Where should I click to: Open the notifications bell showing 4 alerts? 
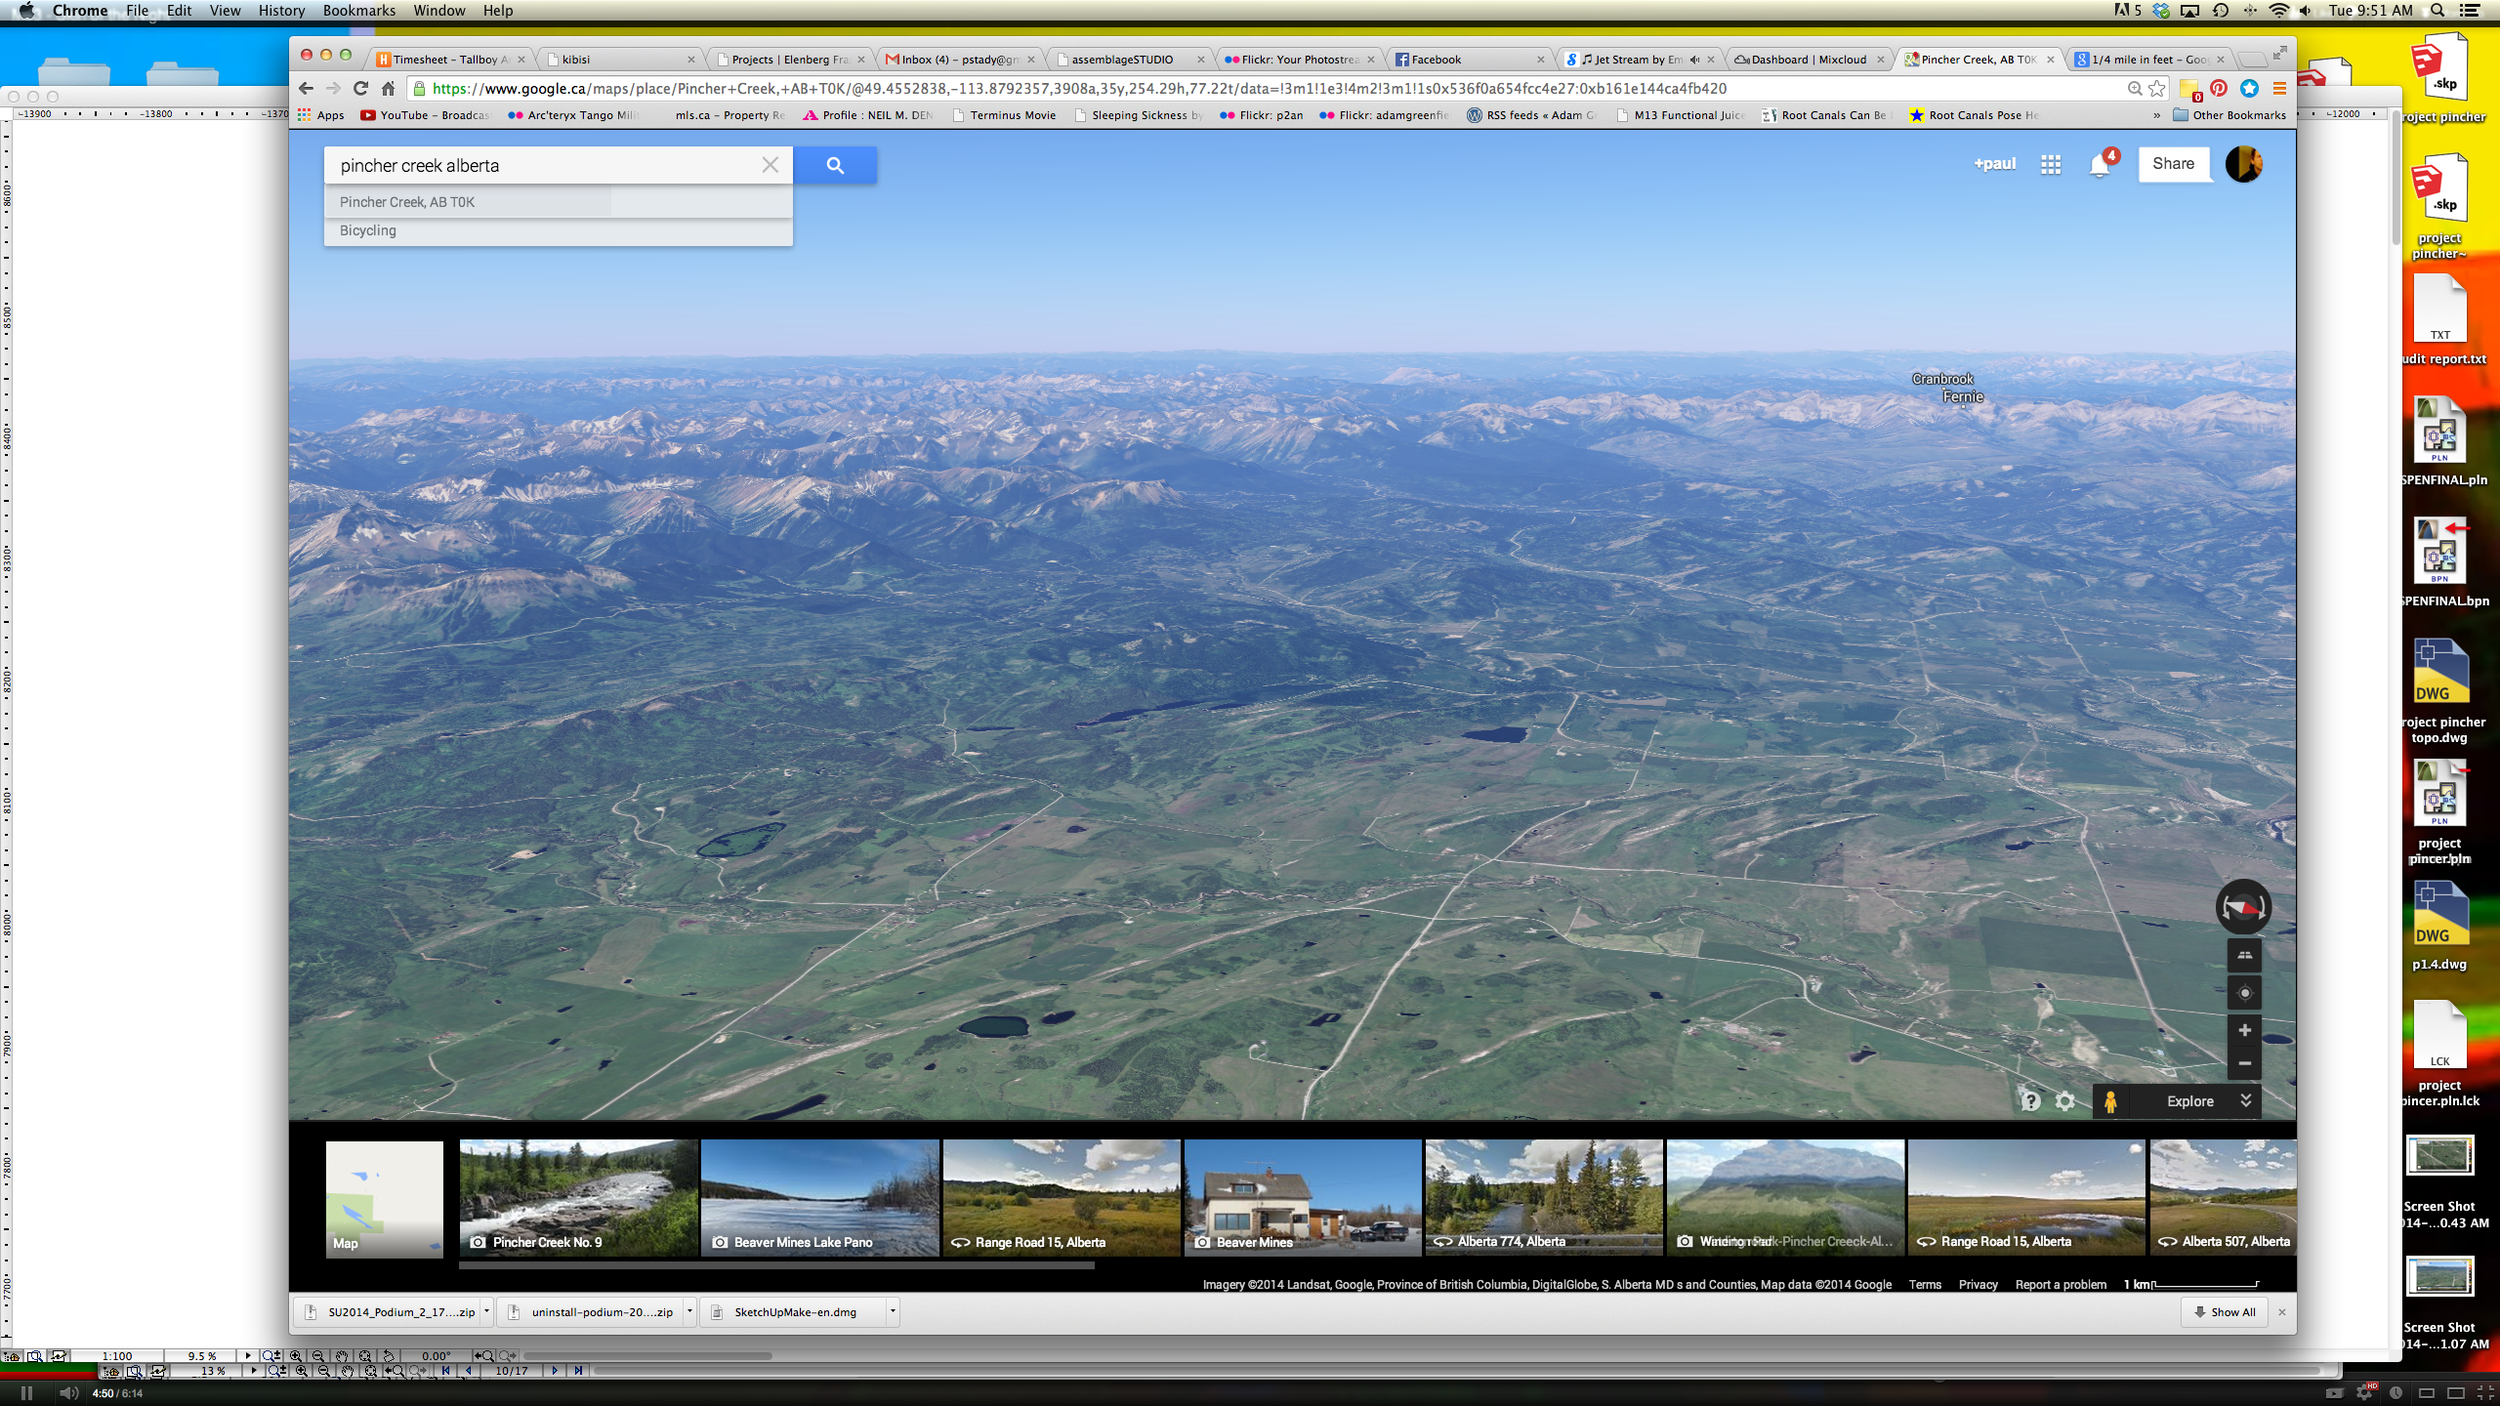click(x=2099, y=166)
